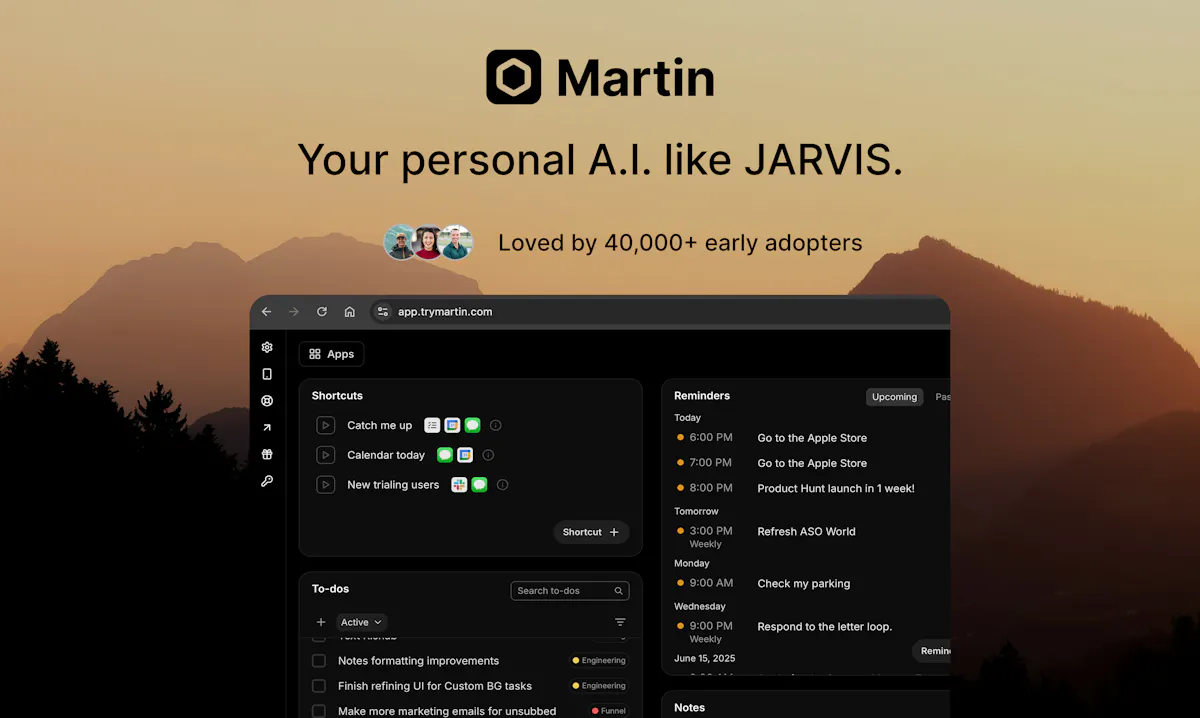Viewport: 1200px width, 718px height.
Task: Click the Catch me up shortcut label
Action: 379,425
